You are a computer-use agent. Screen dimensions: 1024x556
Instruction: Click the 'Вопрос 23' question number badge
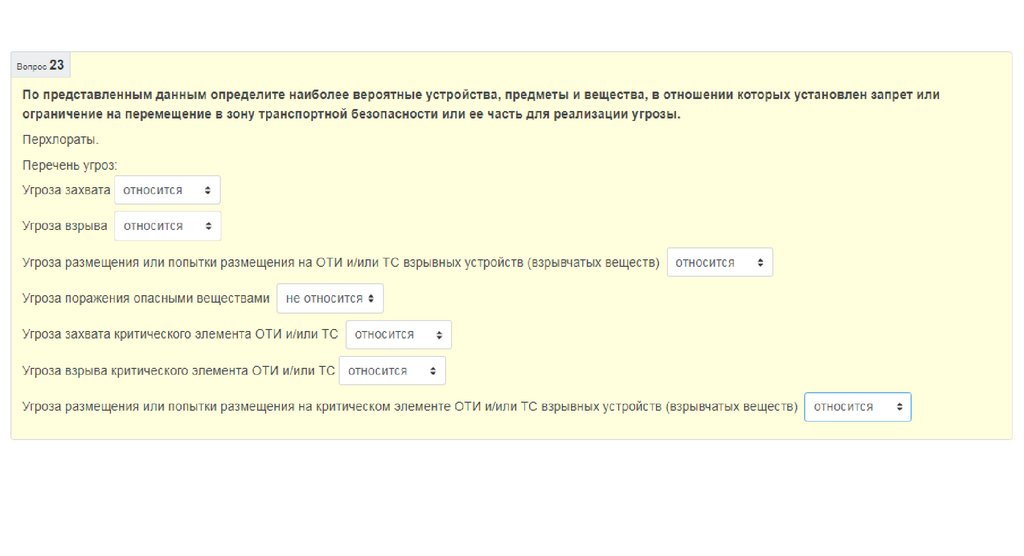point(41,65)
